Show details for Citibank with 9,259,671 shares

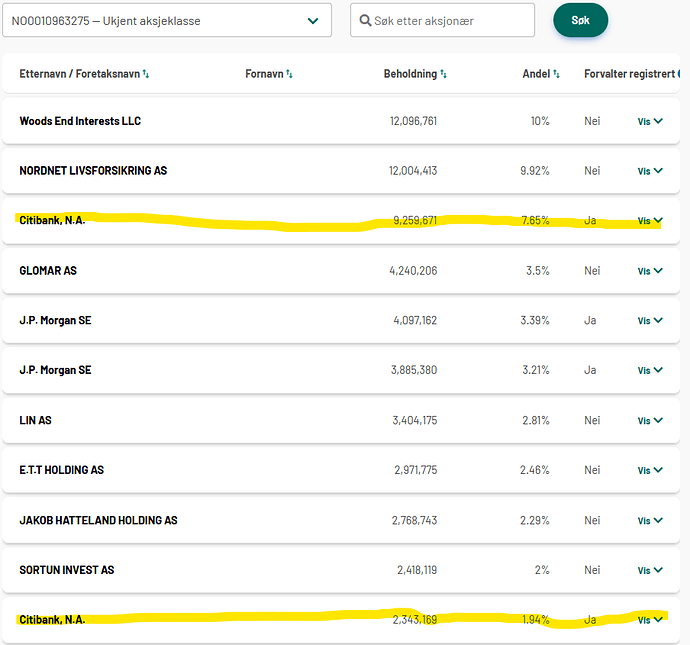(650, 221)
